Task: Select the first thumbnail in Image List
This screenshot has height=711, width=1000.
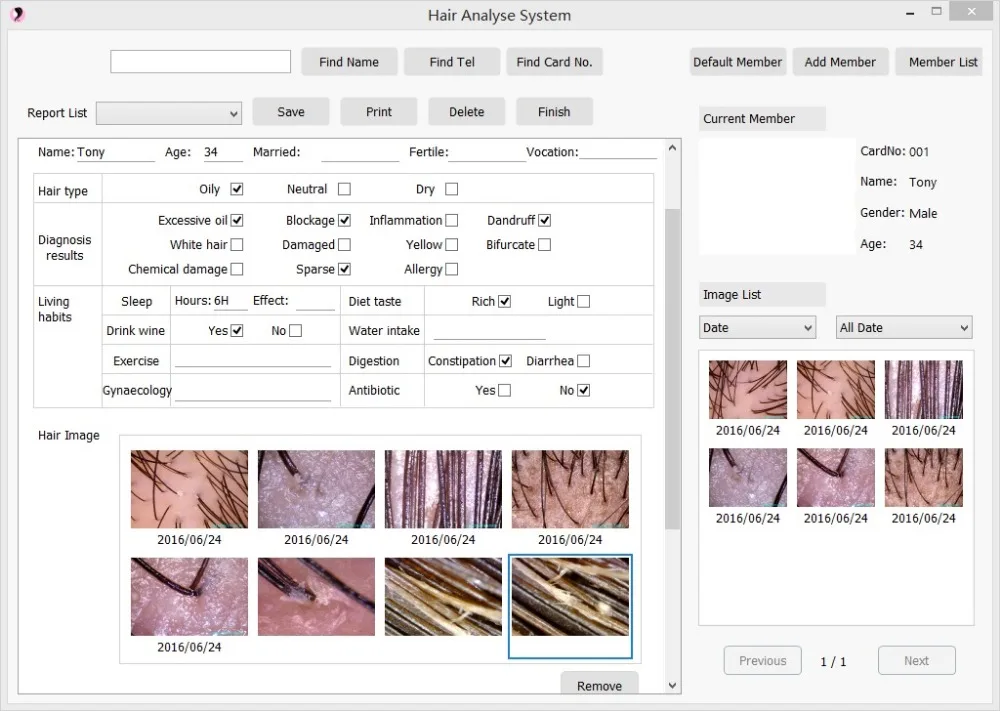Action: [x=747, y=390]
